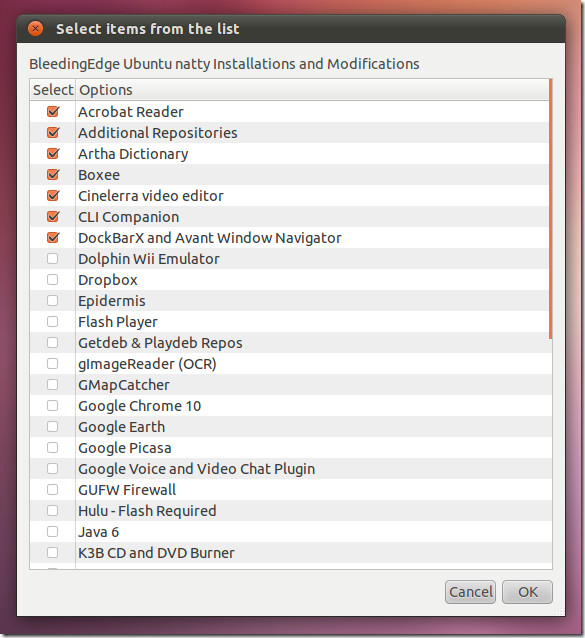Select the Getdeb & Playdeb Repos text
The width and height of the screenshot is (585, 638).
pos(160,343)
